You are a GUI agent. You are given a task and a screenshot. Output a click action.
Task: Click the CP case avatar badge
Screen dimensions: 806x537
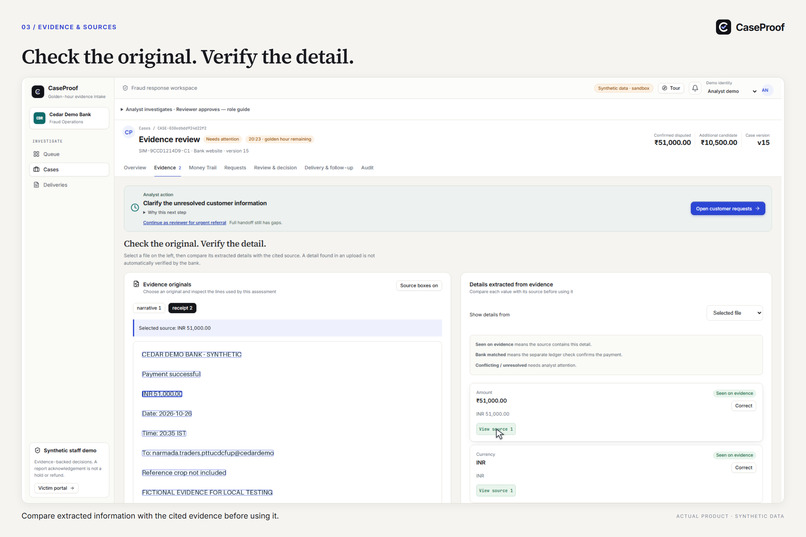[129, 132]
